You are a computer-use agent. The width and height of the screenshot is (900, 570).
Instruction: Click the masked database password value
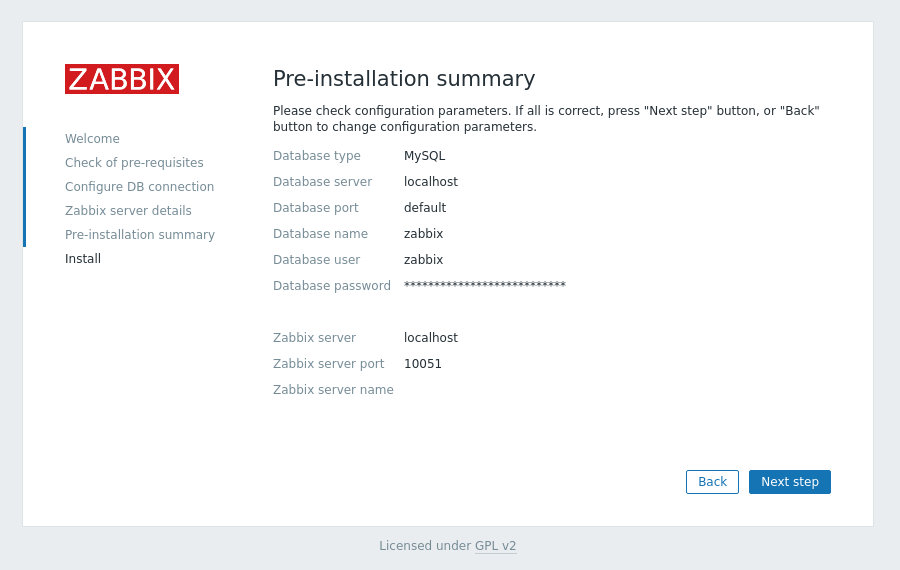[x=485, y=285]
